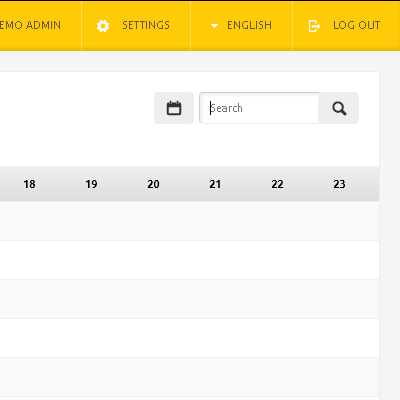Image resolution: width=400 pixels, height=400 pixels.
Task: Focus the Search text field
Action: [259, 108]
